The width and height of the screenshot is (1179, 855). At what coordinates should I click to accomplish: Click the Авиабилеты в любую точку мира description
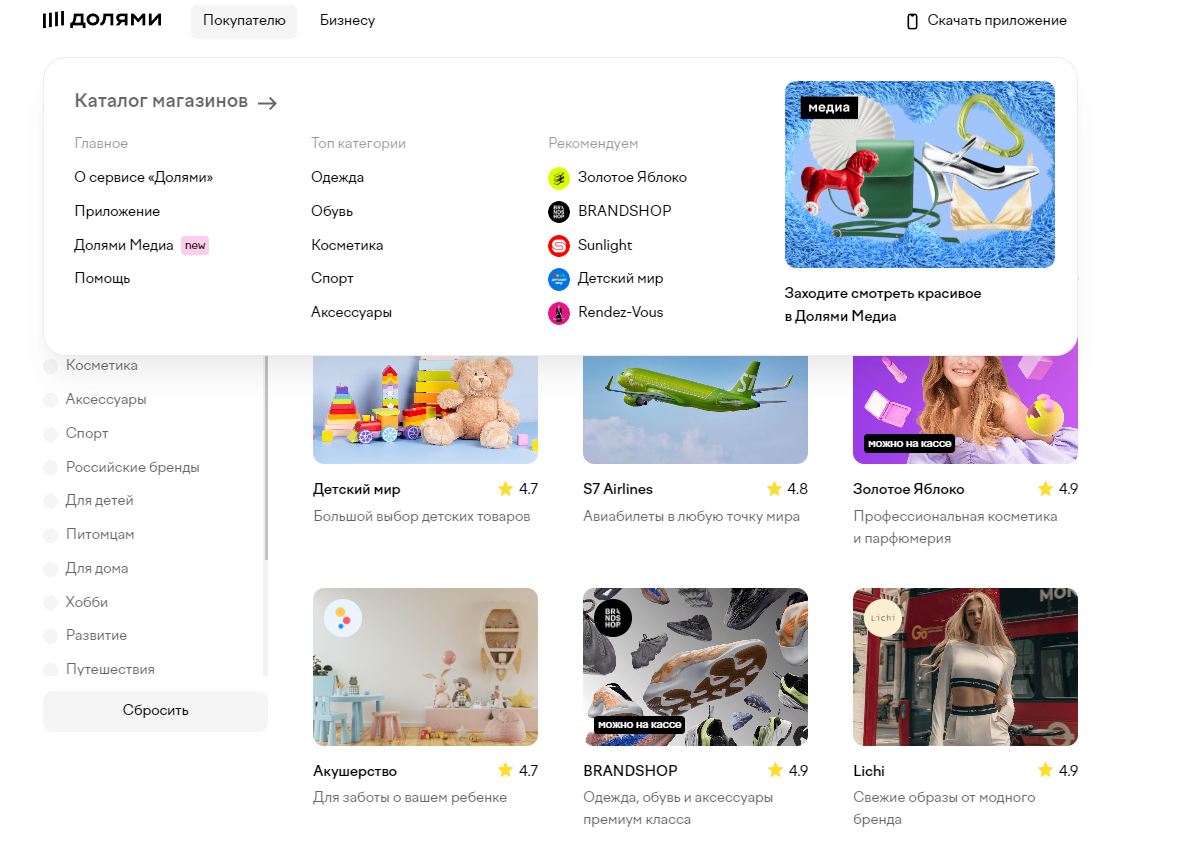tap(691, 517)
